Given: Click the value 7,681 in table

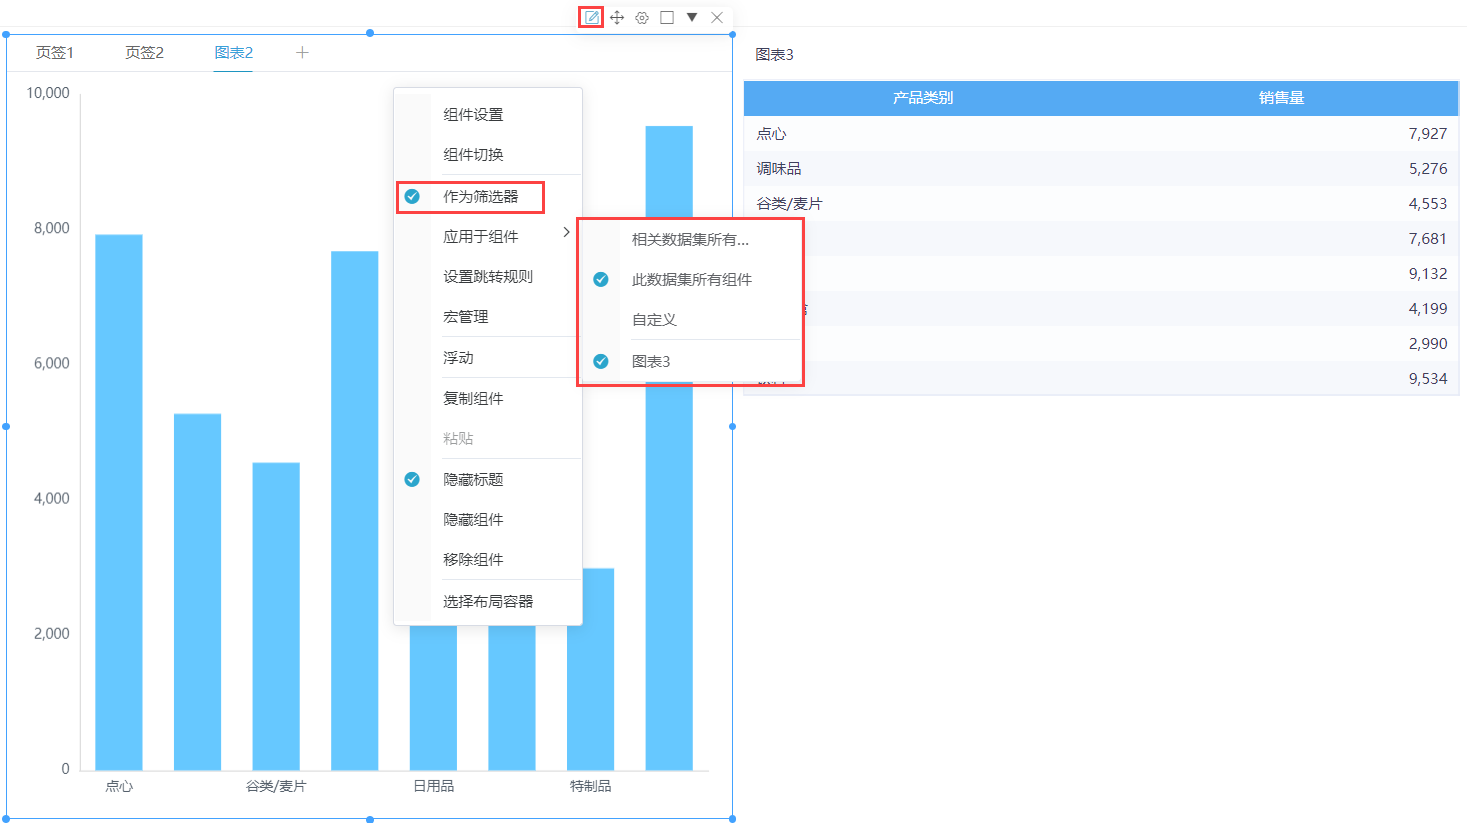Looking at the screenshot, I should tap(1428, 239).
